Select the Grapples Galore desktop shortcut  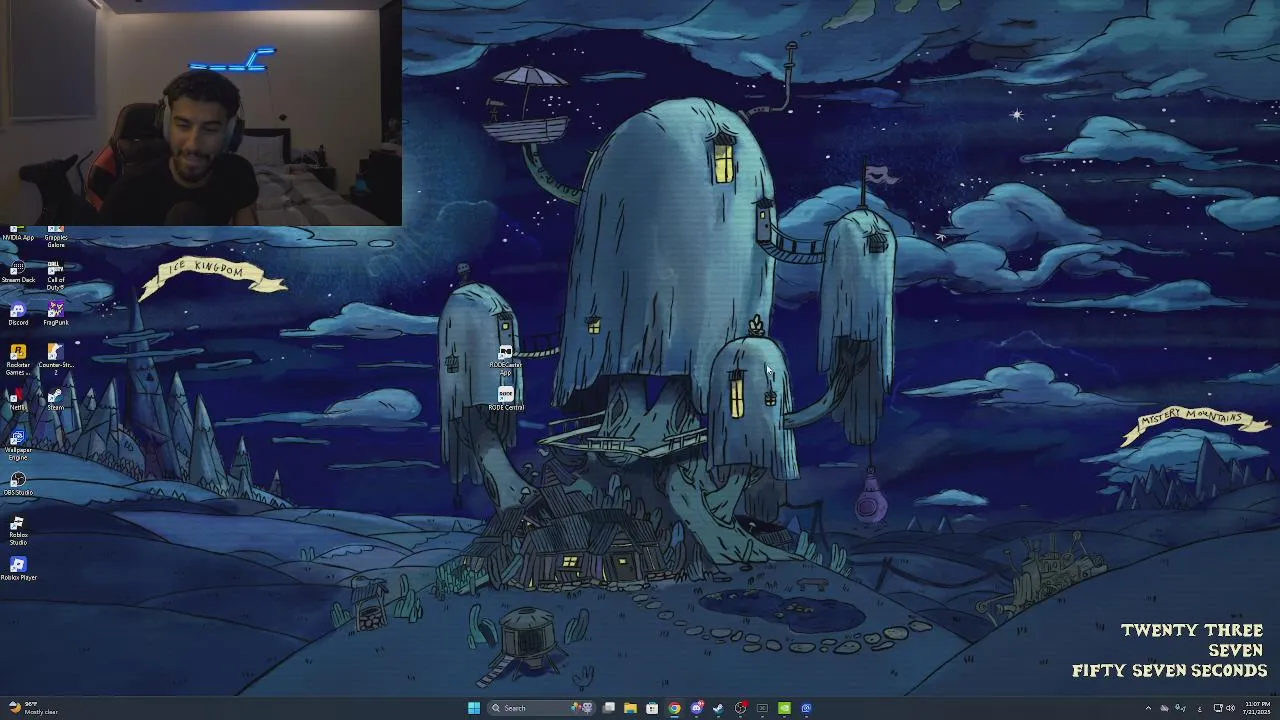(56, 237)
